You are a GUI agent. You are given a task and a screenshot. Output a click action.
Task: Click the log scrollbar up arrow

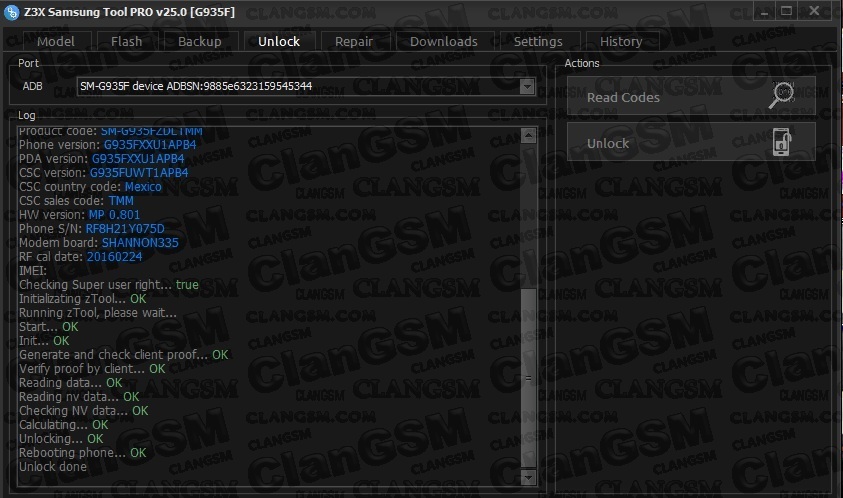point(528,136)
